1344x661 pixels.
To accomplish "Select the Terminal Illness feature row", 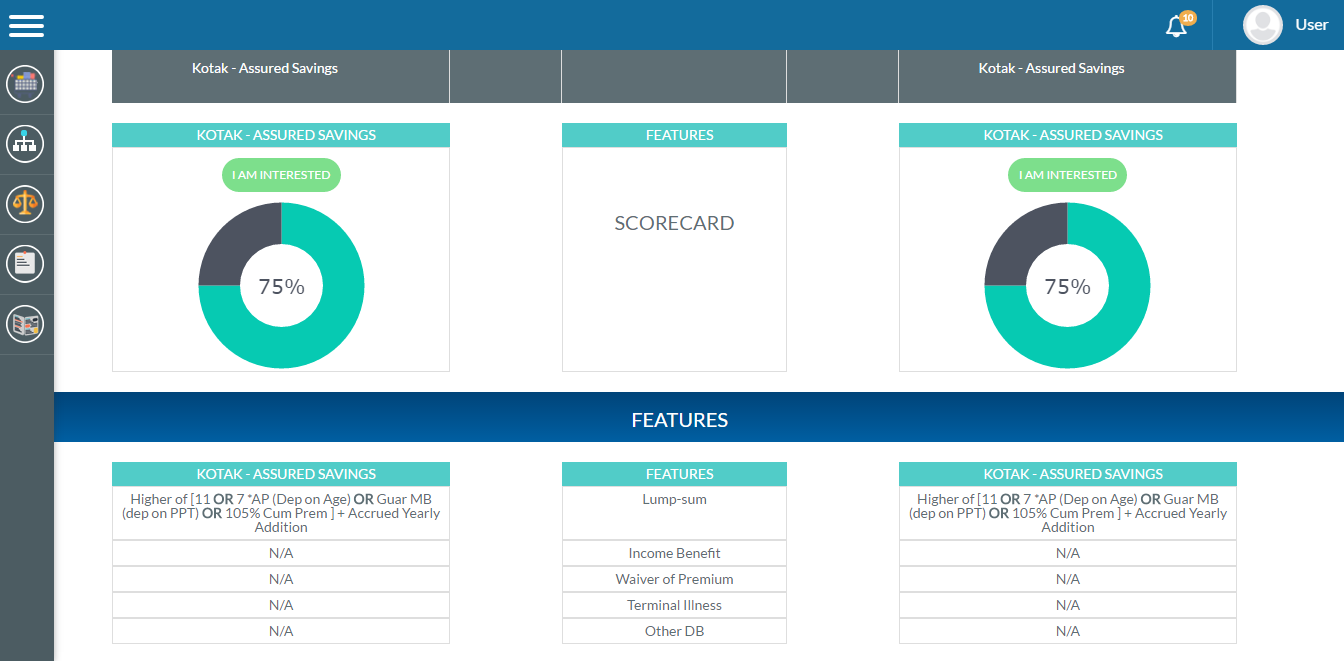I will pos(674,605).
